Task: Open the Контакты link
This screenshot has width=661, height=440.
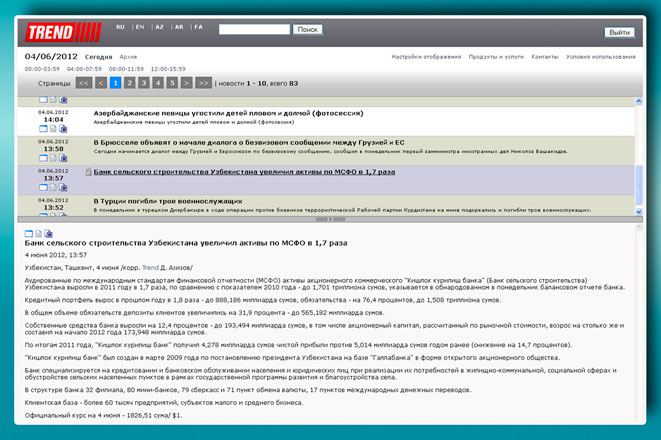Action: click(x=545, y=56)
